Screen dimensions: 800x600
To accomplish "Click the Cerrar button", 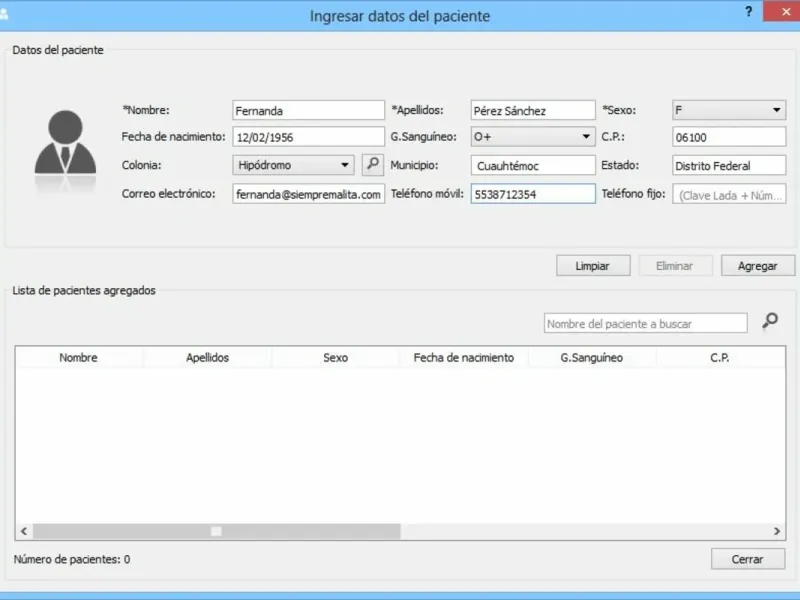I will pos(748,559).
